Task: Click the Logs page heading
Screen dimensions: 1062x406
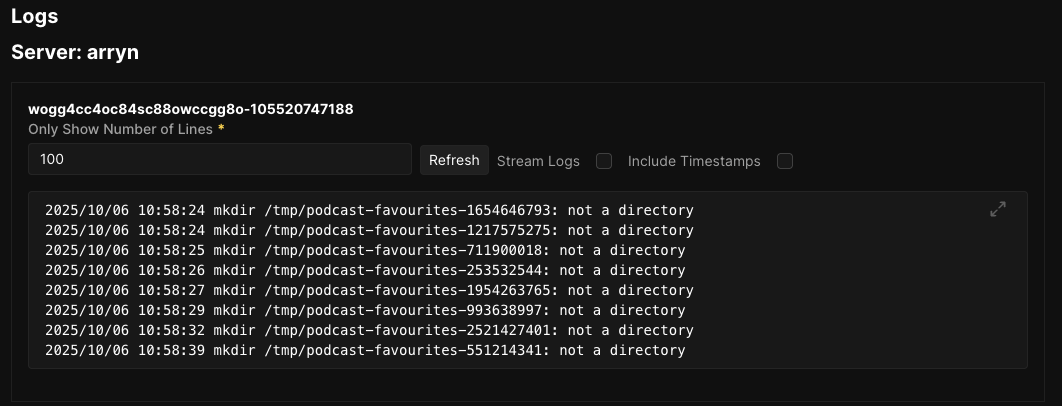Action: coord(35,16)
